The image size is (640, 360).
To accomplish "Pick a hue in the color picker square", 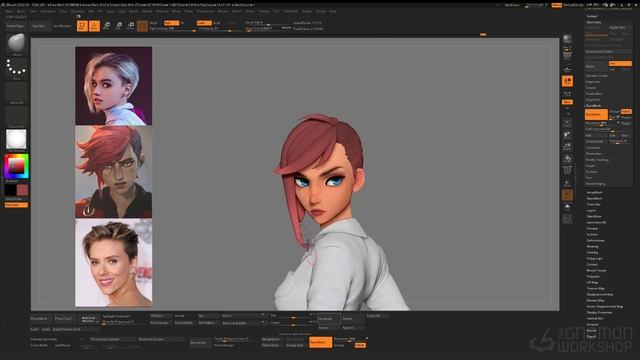I will pos(16,166).
